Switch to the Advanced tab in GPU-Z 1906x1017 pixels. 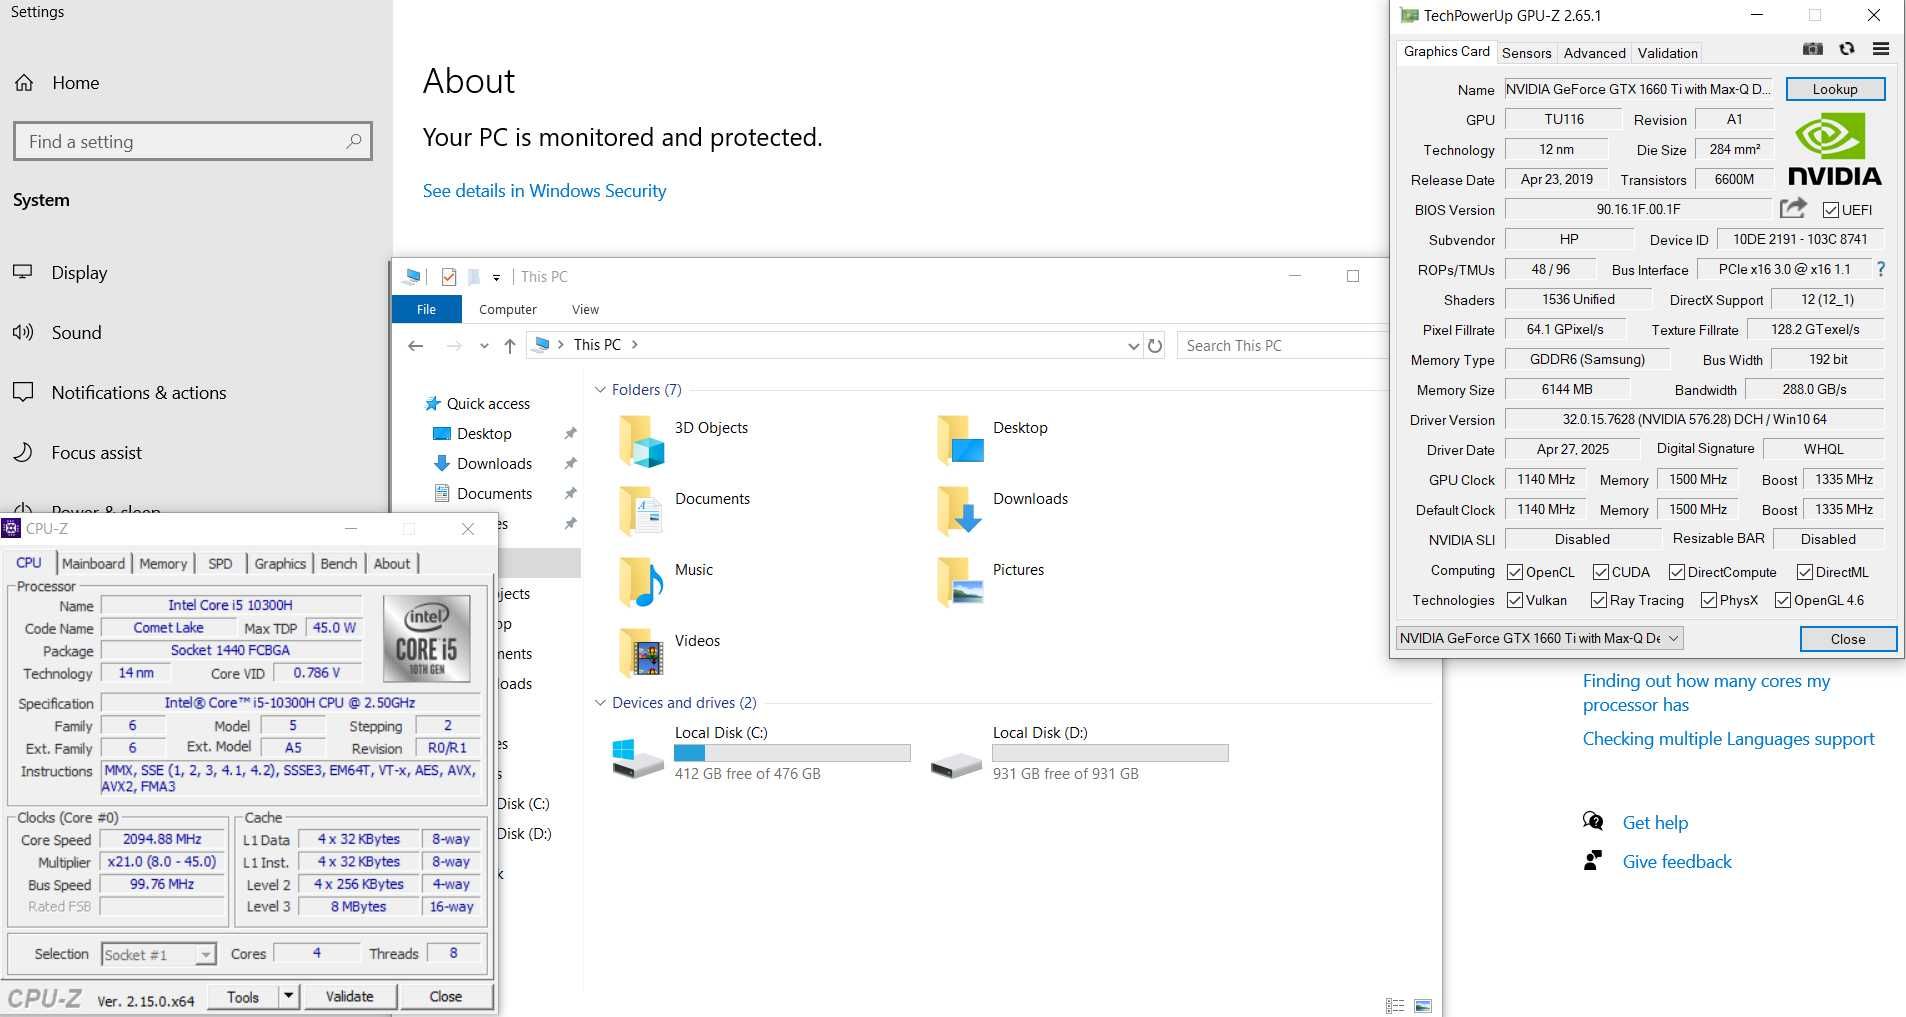click(1594, 53)
